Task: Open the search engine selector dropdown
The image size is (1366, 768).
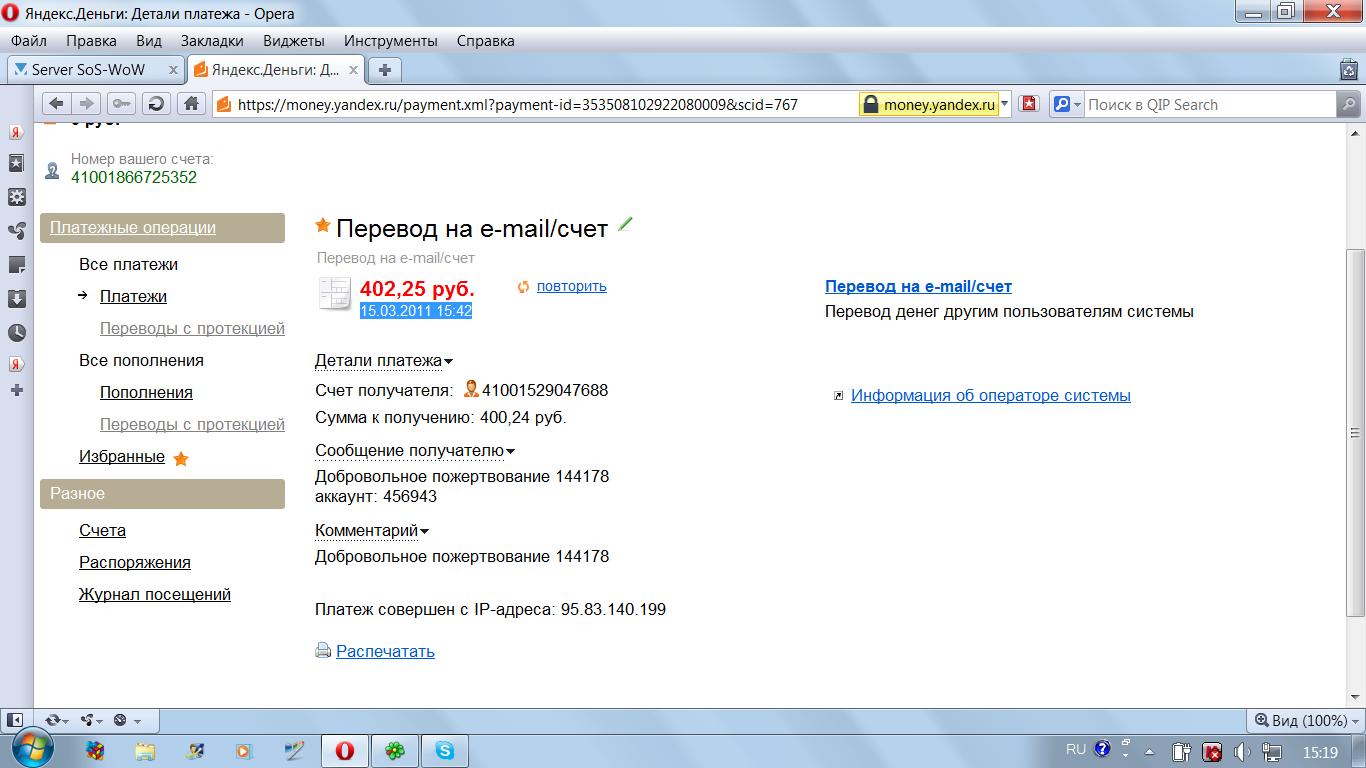Action: [x=1066, y=104]
